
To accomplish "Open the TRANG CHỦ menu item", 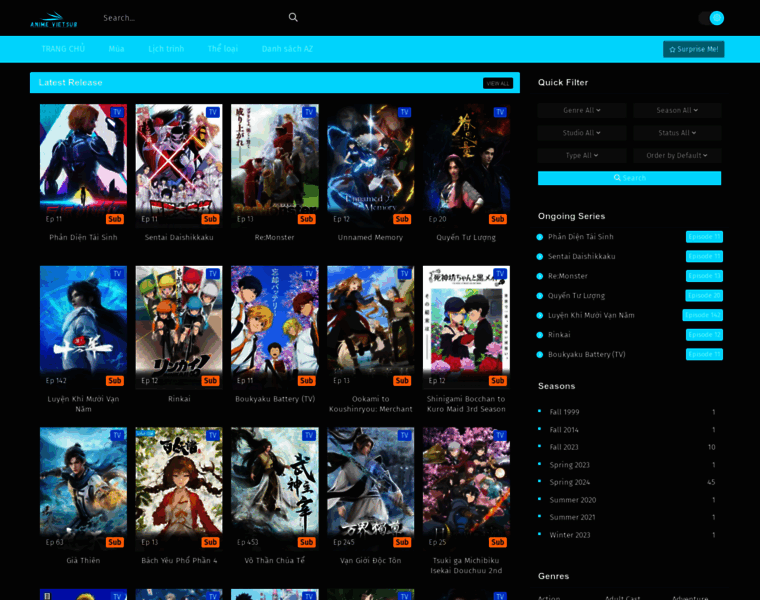I will point(63,49).
